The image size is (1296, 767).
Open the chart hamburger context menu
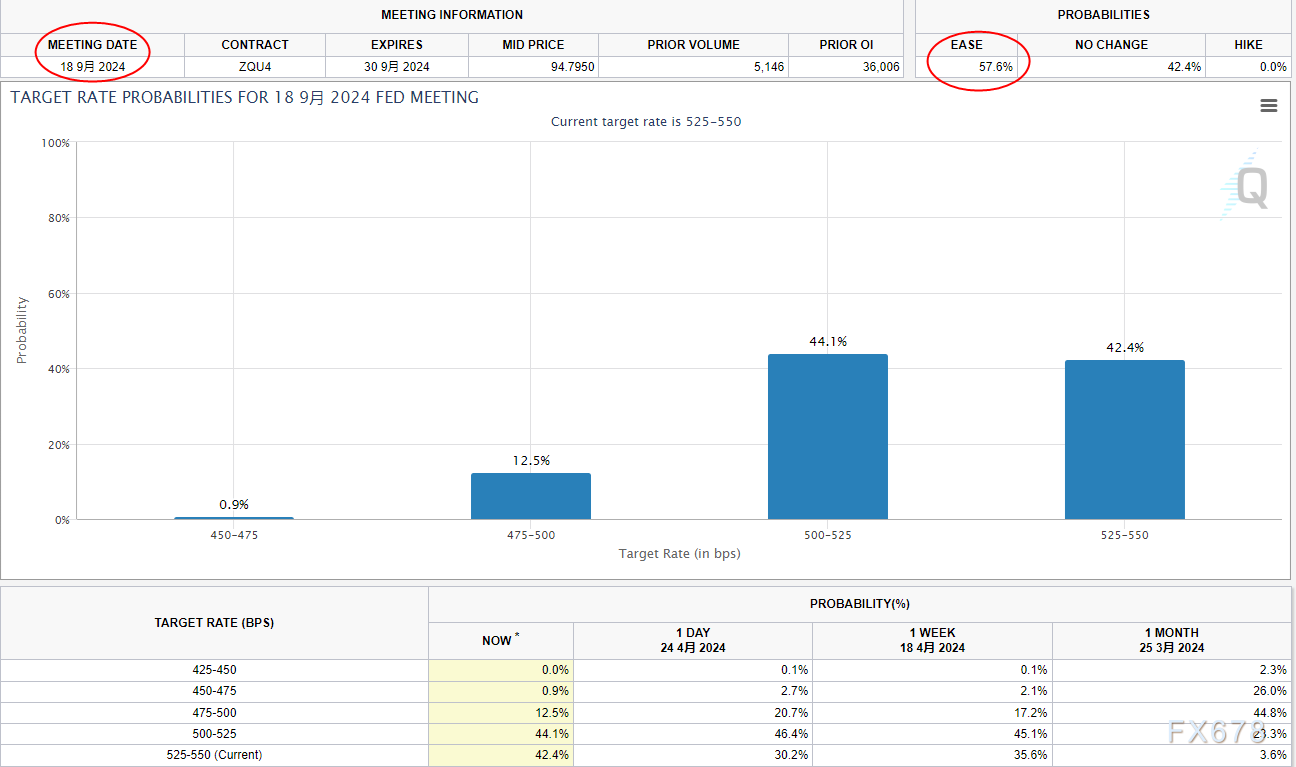point(1268,106)
